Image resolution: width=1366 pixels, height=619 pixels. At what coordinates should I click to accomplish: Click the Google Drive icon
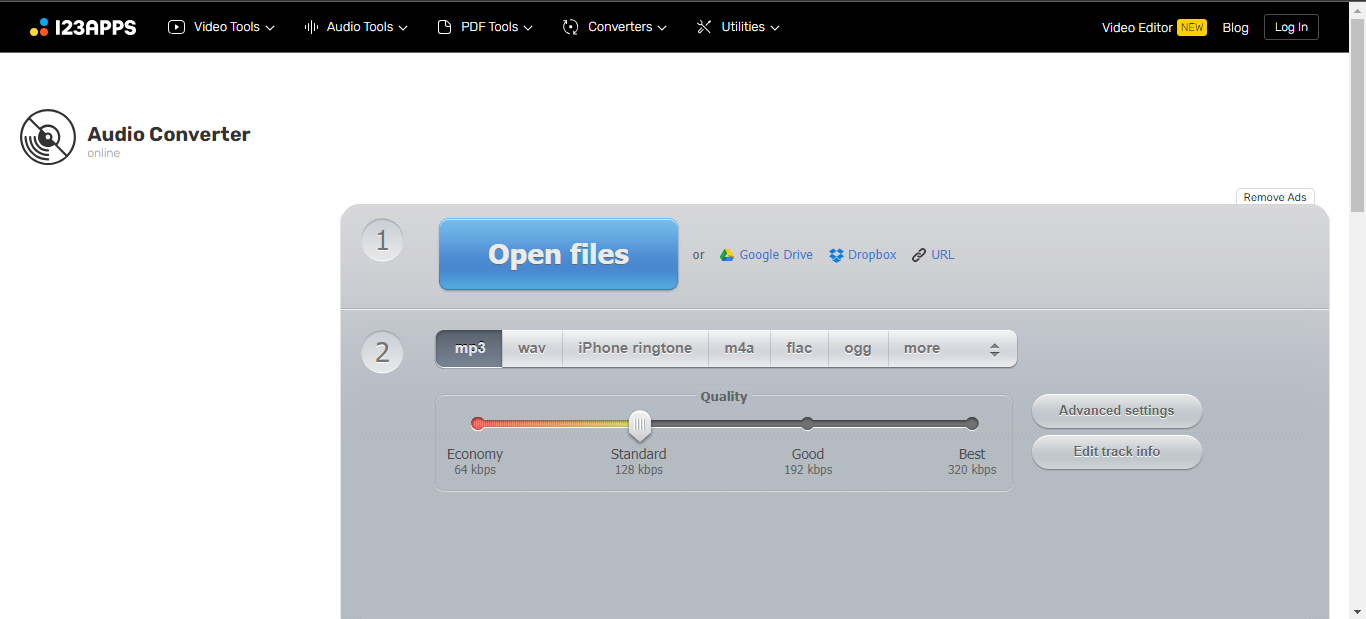pos(727,255)
